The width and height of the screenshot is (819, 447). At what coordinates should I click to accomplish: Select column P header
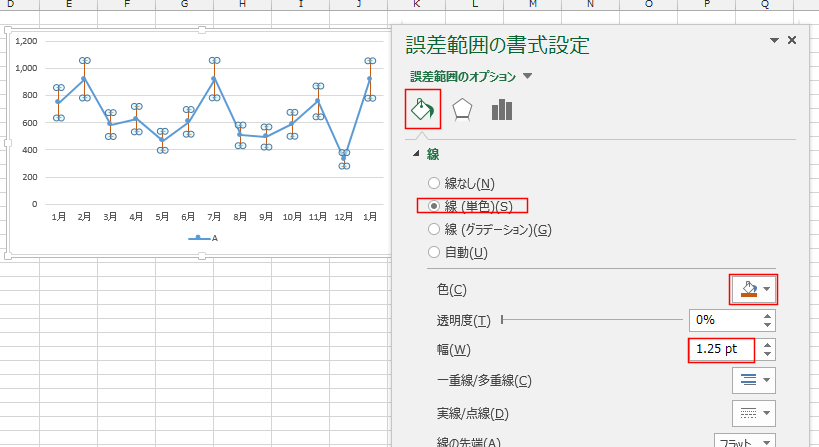coord(707,4)
